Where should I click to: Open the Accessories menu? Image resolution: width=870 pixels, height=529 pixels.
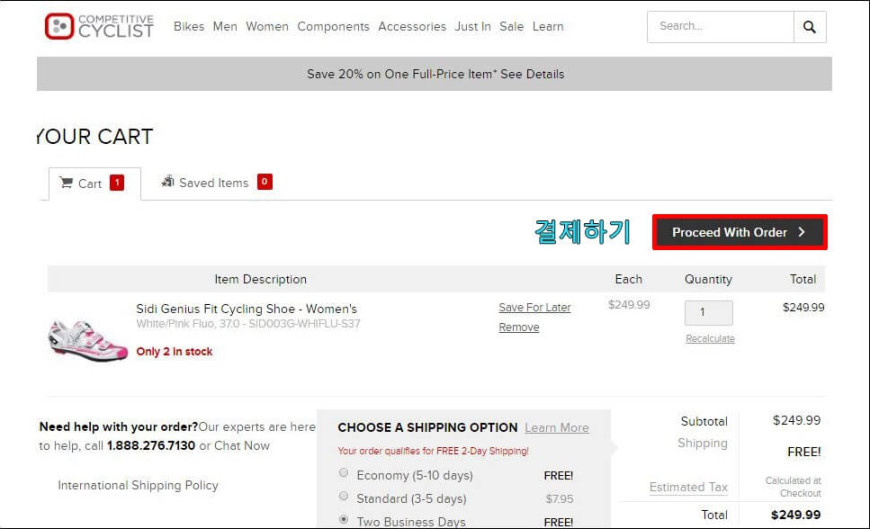pos(412,26)
